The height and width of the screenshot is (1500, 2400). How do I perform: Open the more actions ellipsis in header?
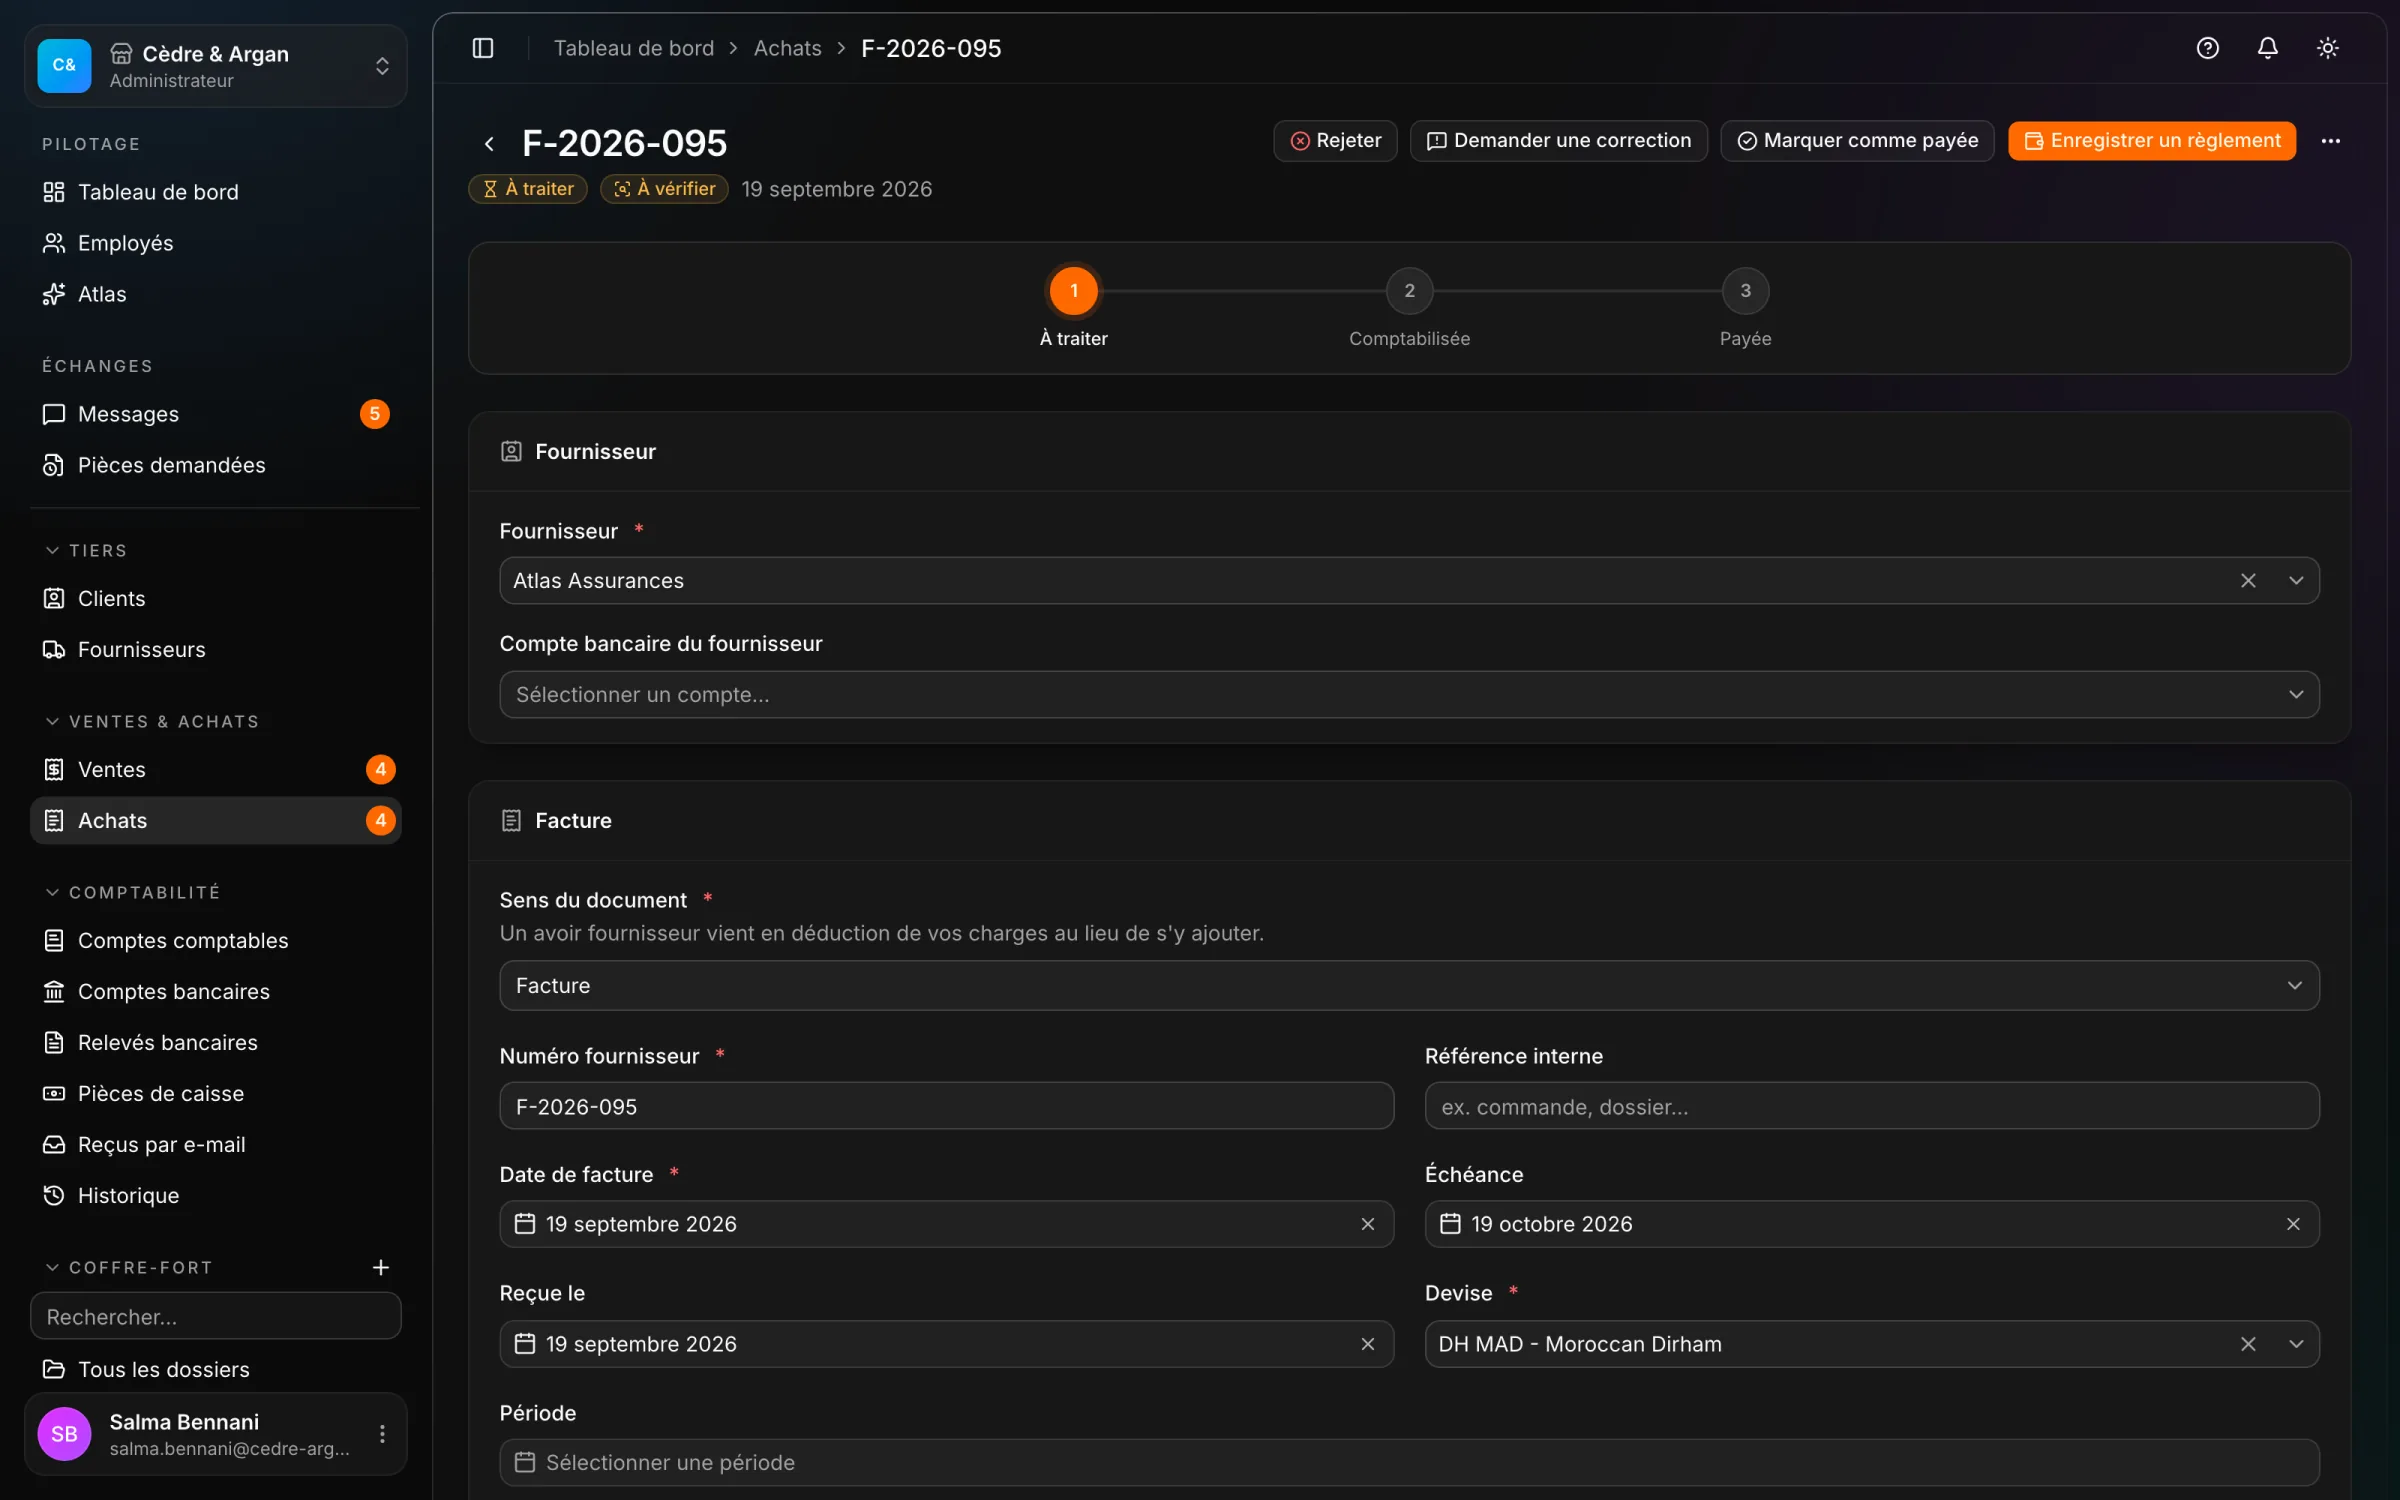[2330, 141]
